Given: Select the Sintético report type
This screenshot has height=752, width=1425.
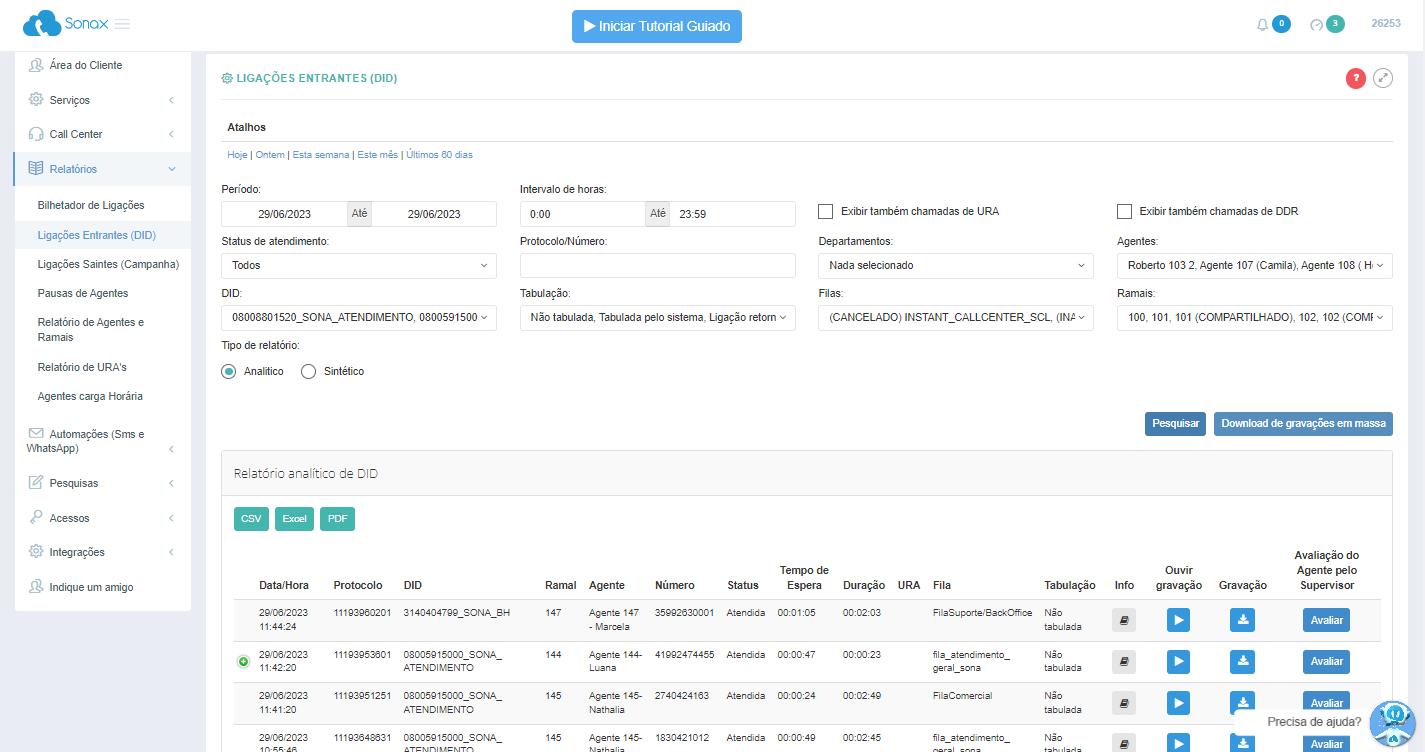Looking at the screenshot, I should [309, 371].
